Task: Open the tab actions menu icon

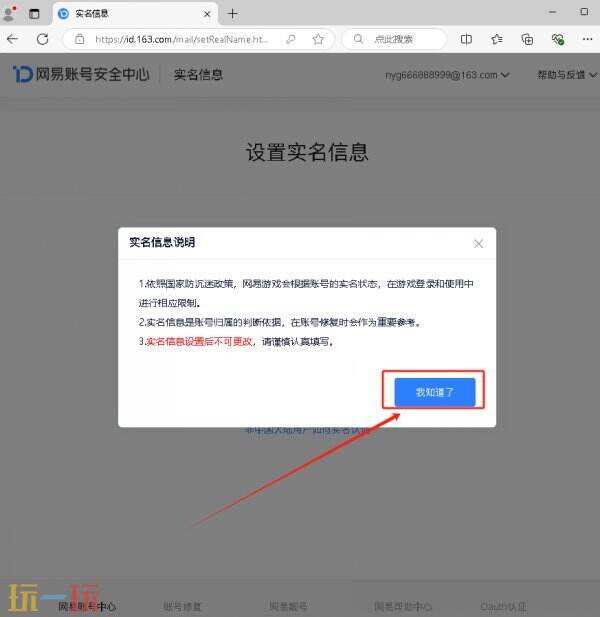Action: click(x=34, y=14)
